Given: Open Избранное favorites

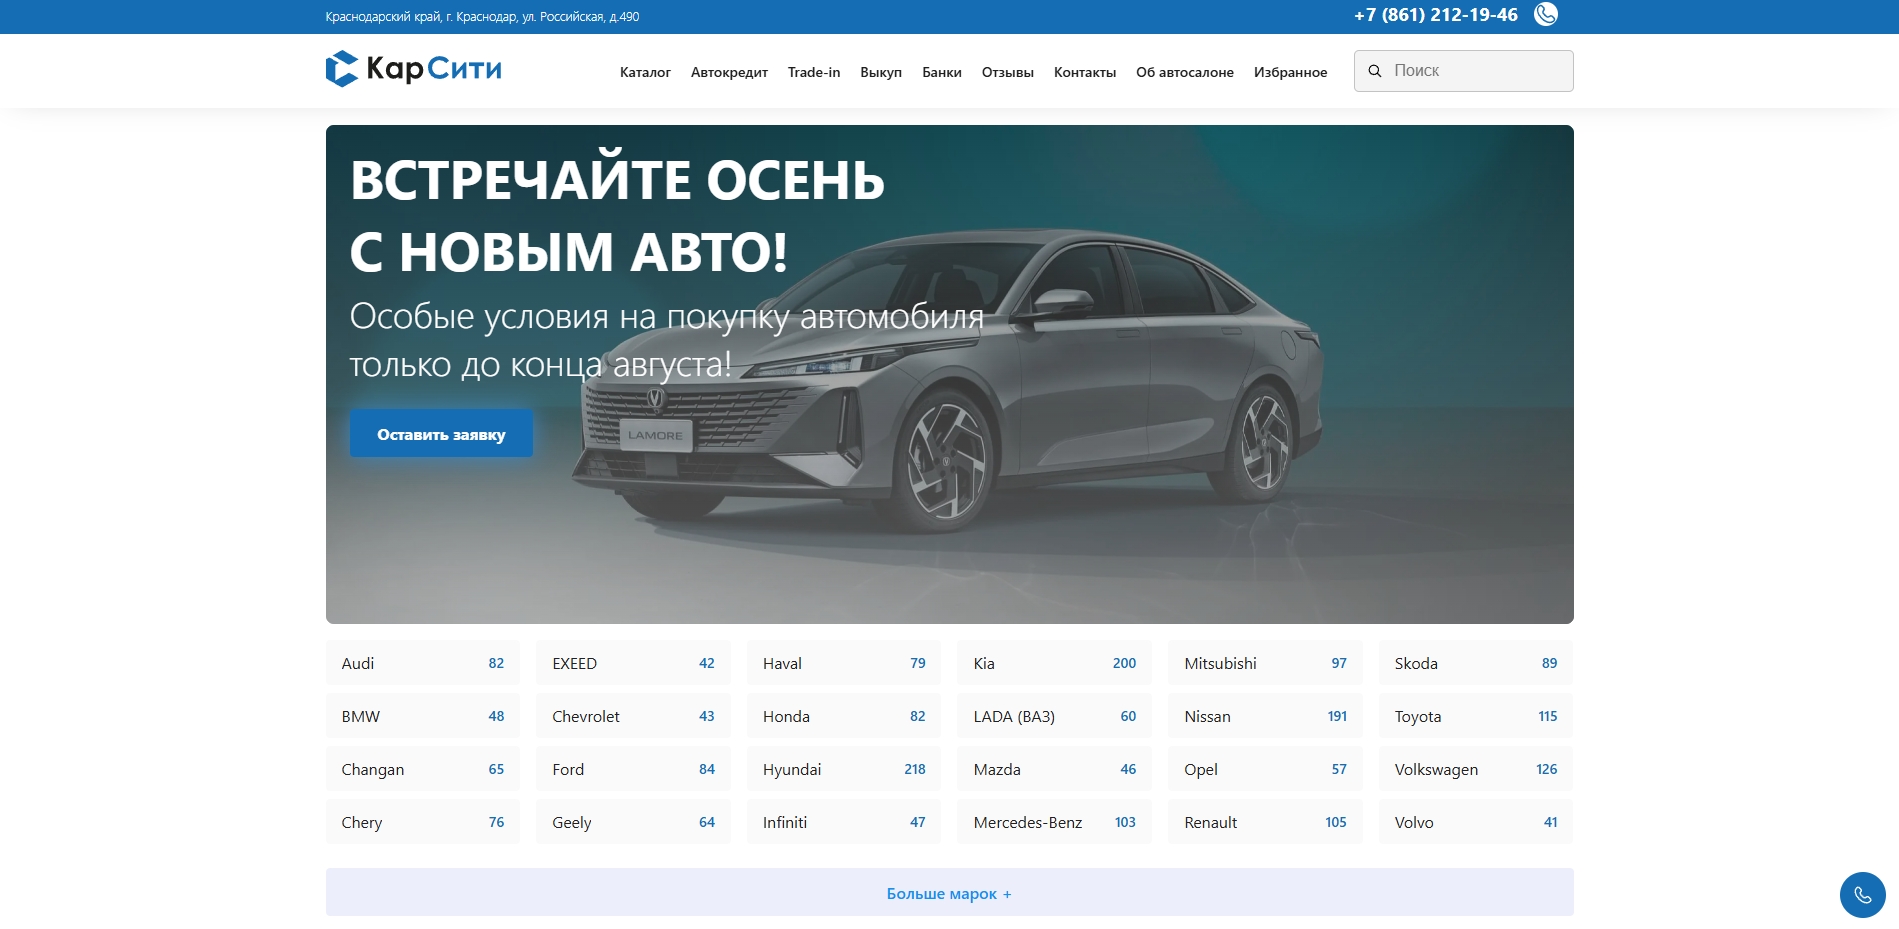Looking at the screenshot, I should pos(1290,72).
